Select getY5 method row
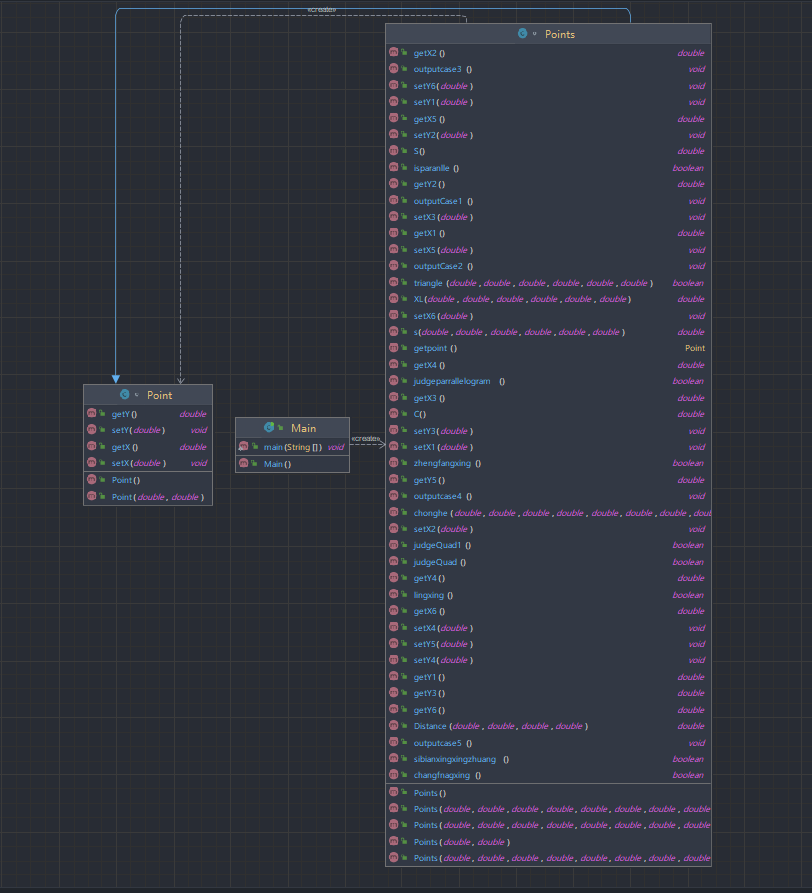 tap(548, 480)
